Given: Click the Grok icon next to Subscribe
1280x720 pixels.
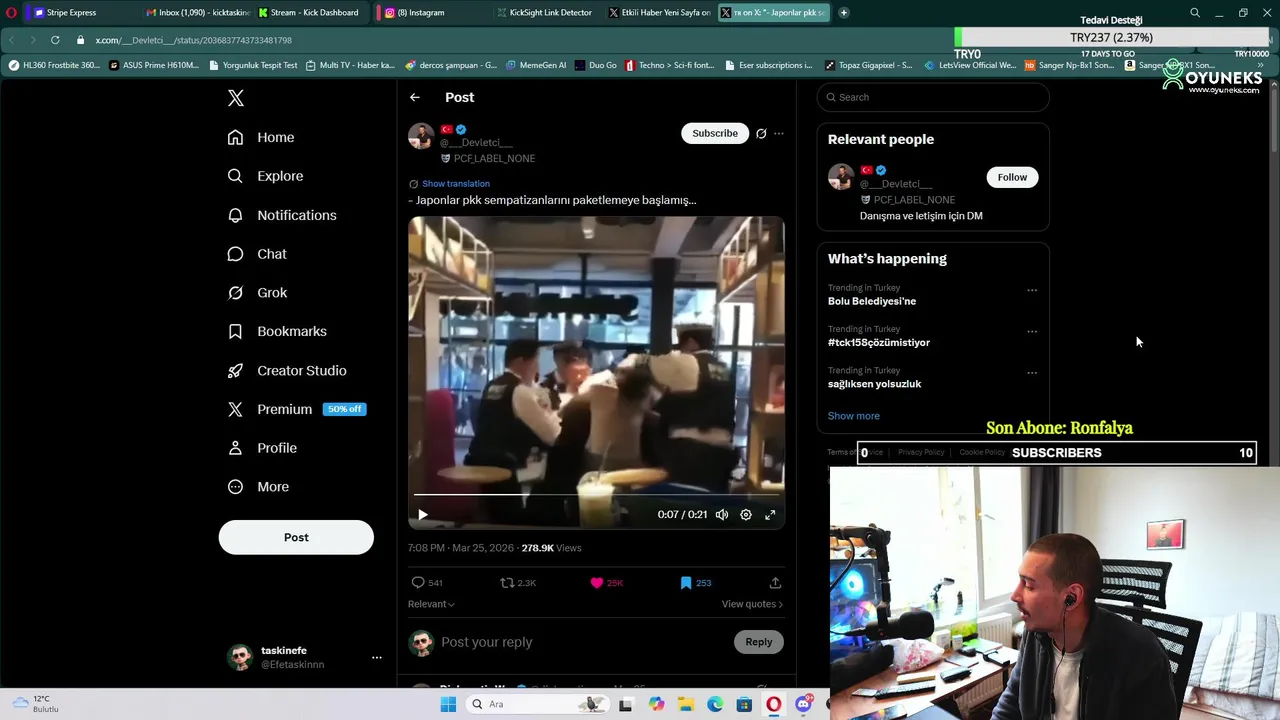Looking at the screenshot, I should [761, 133].
